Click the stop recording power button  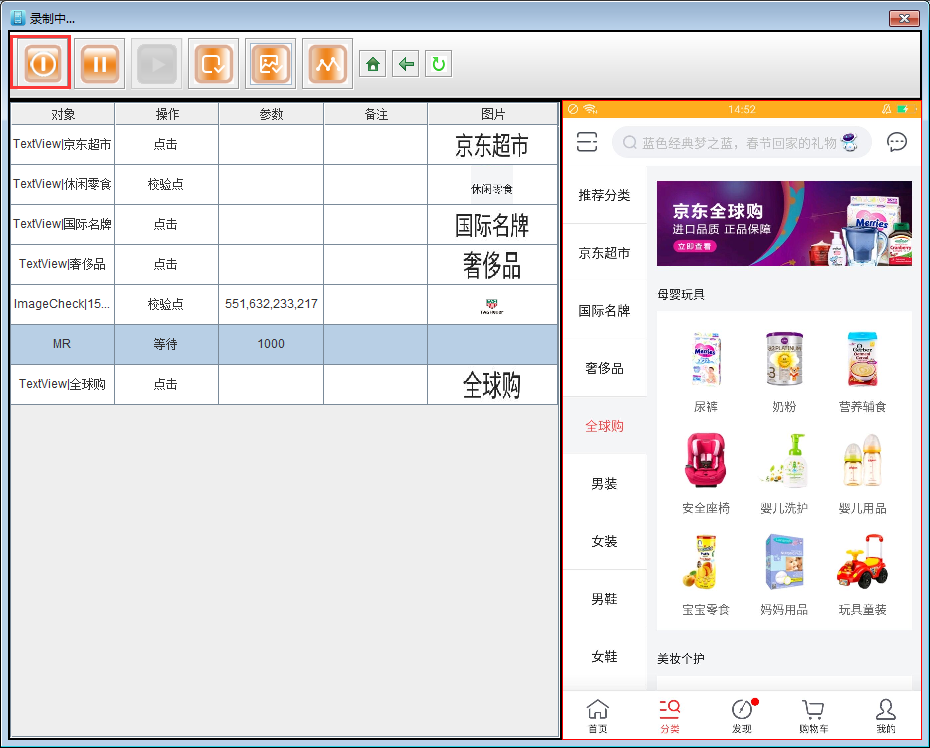click(42, 64)
